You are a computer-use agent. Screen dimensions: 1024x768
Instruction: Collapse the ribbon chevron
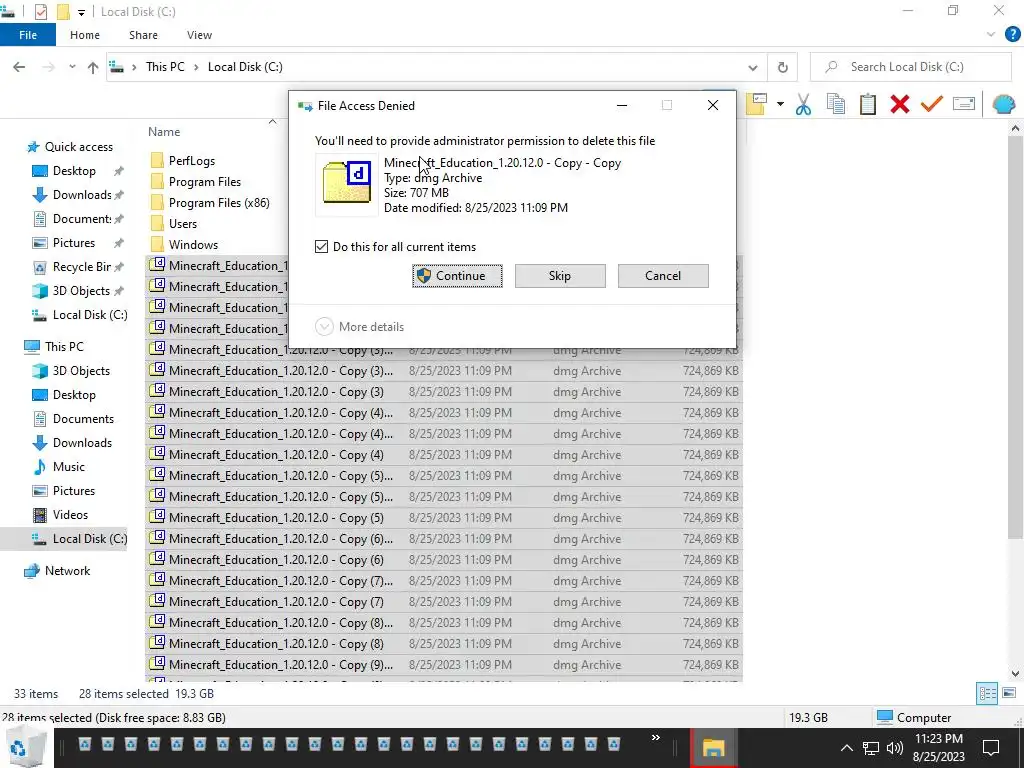[x=991, y=35]
